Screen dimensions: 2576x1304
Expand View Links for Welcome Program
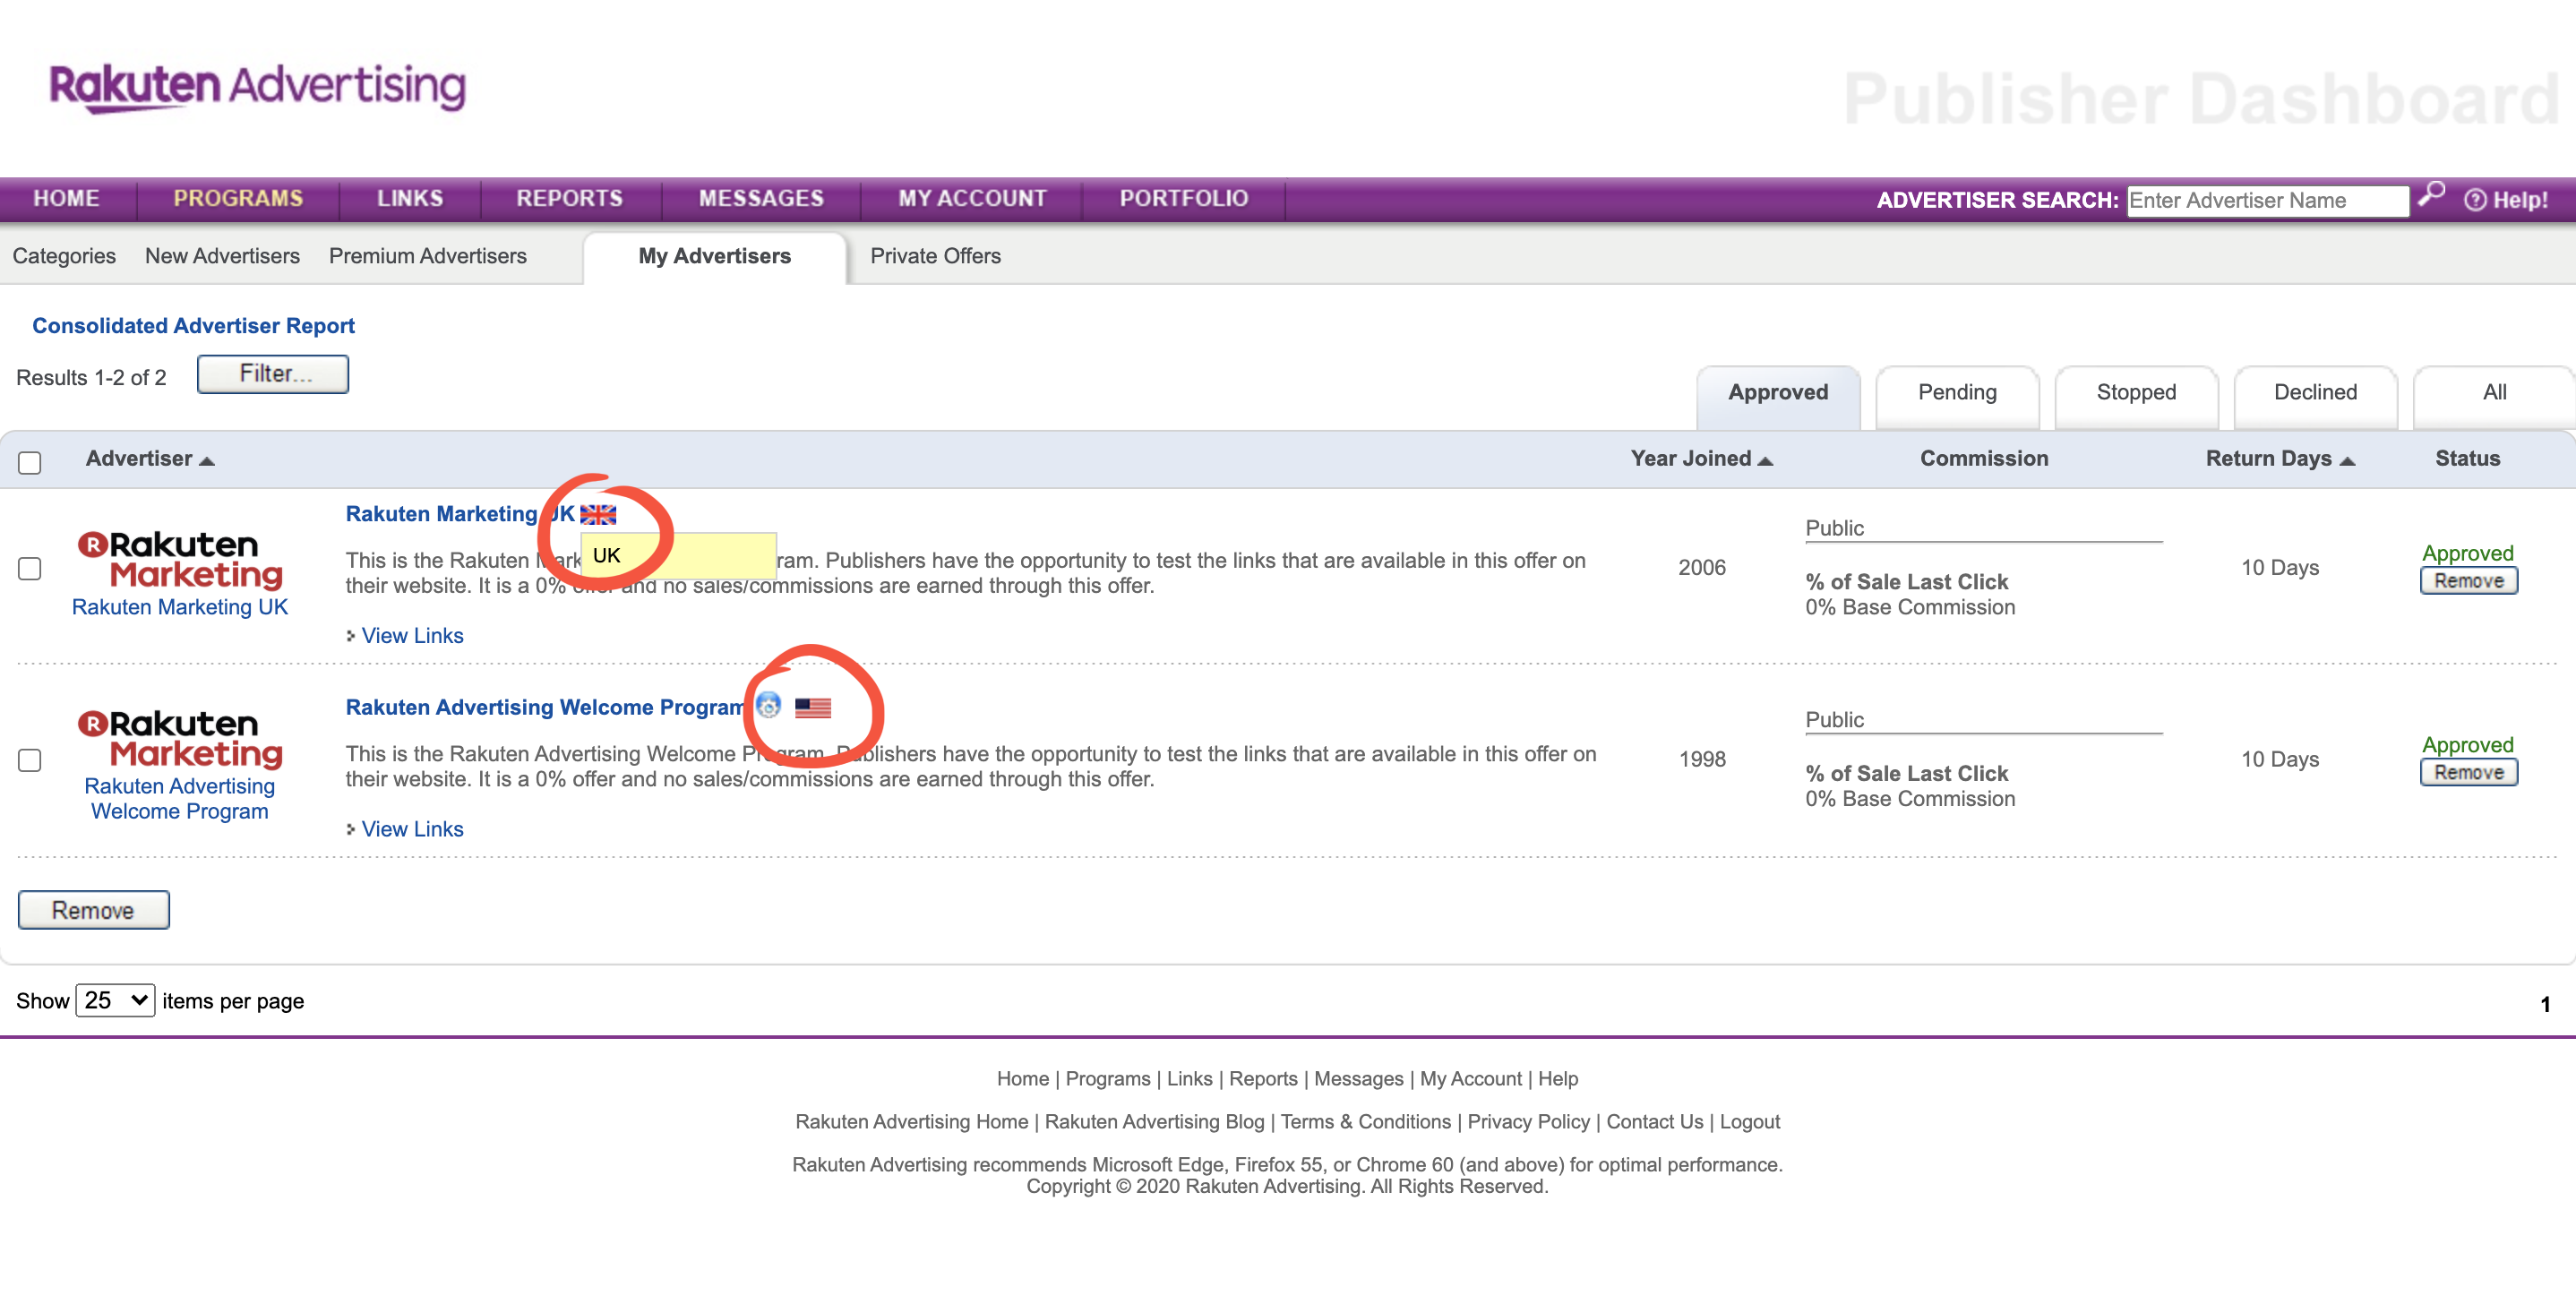tap(412, 829)
